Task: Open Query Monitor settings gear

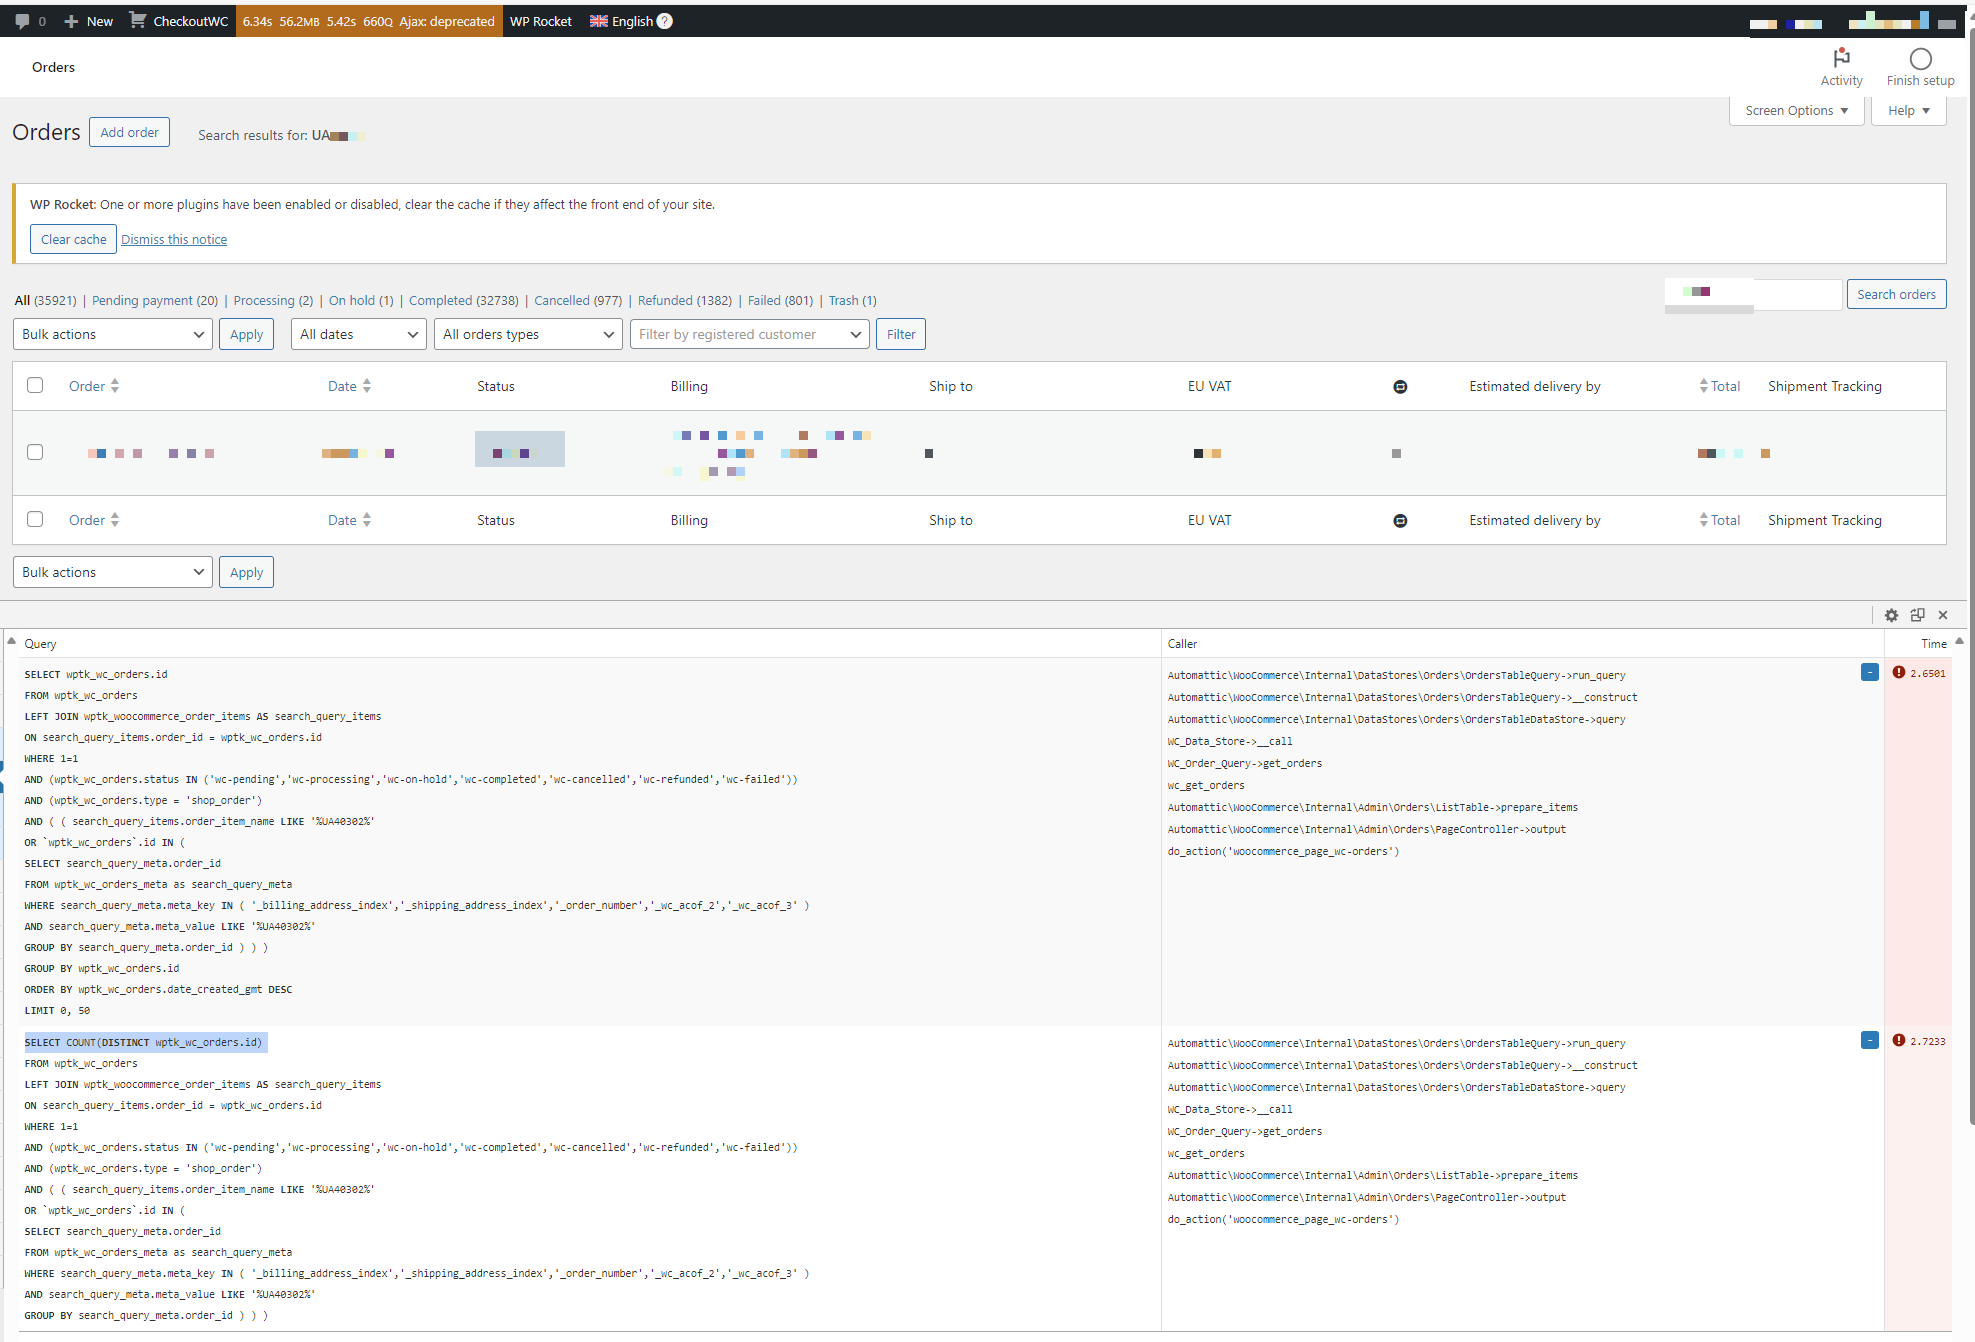Action: (x=1891, y=615)
